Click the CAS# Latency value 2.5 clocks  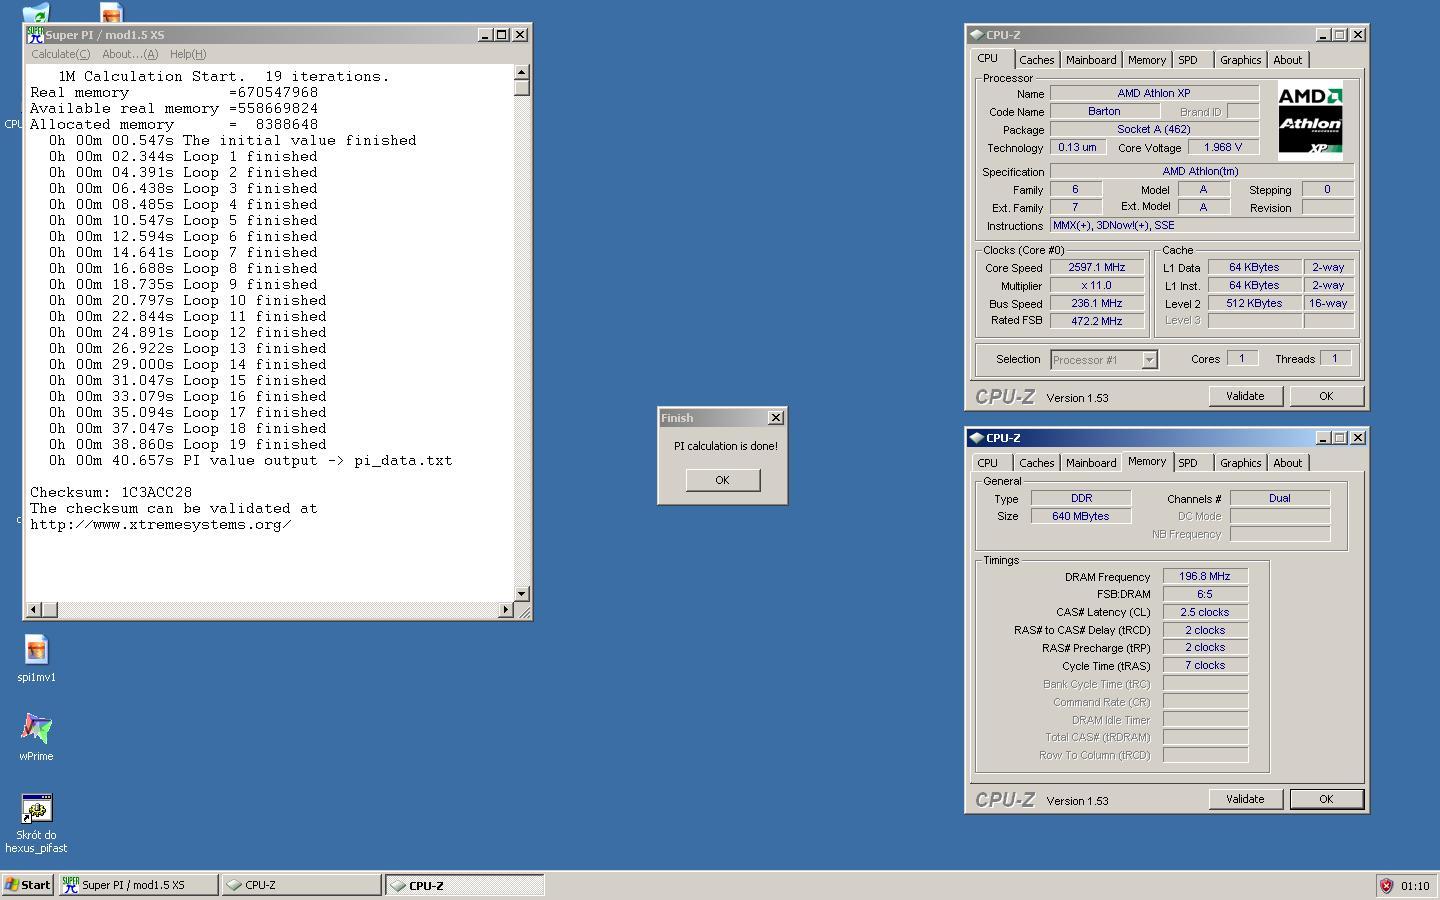1205,612
